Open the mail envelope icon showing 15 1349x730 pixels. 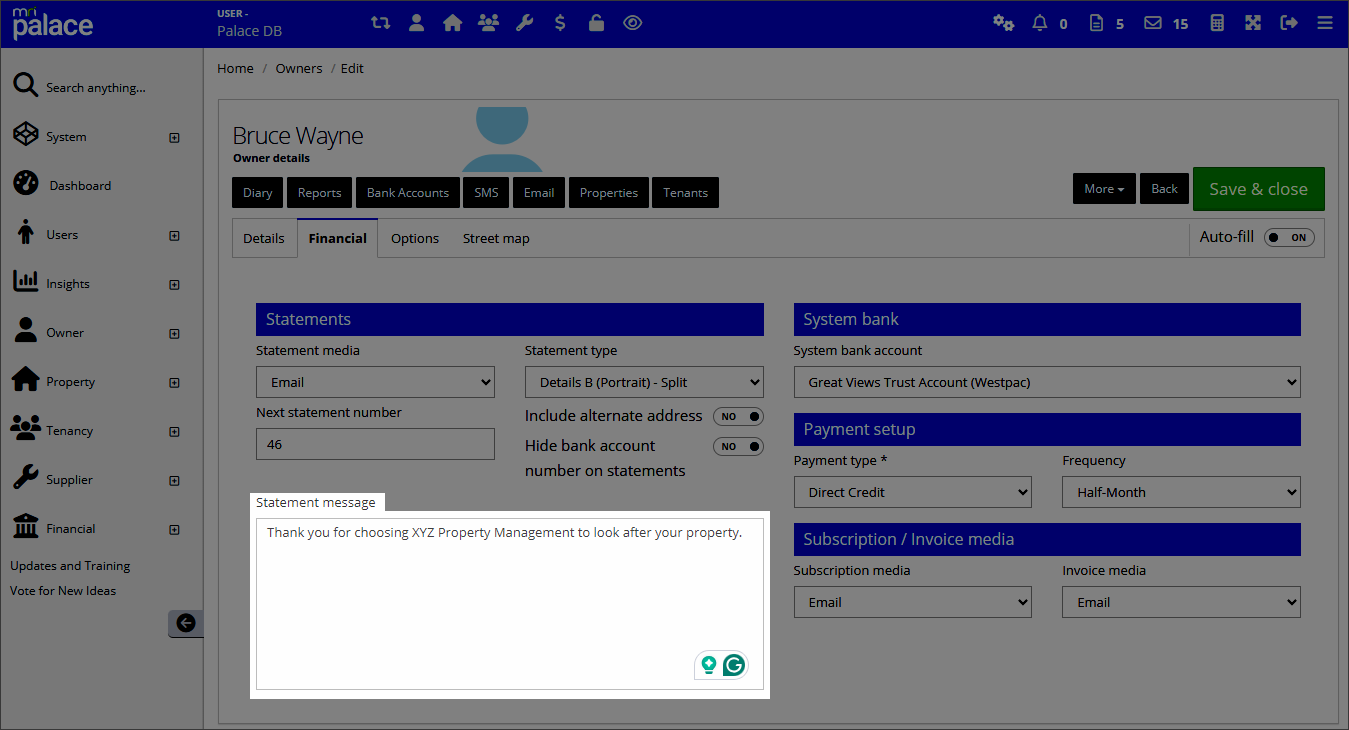[1153, 23]
